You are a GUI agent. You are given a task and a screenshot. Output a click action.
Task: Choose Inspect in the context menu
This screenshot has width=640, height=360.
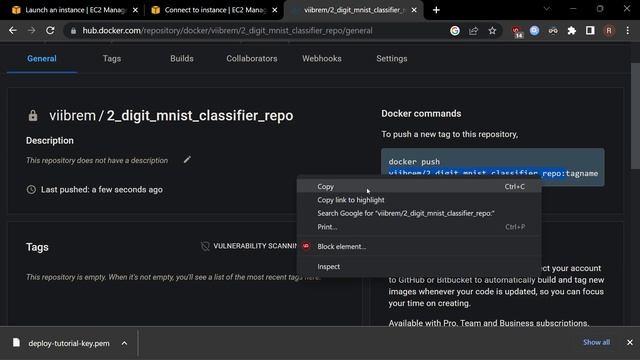[x=419, y=267]
